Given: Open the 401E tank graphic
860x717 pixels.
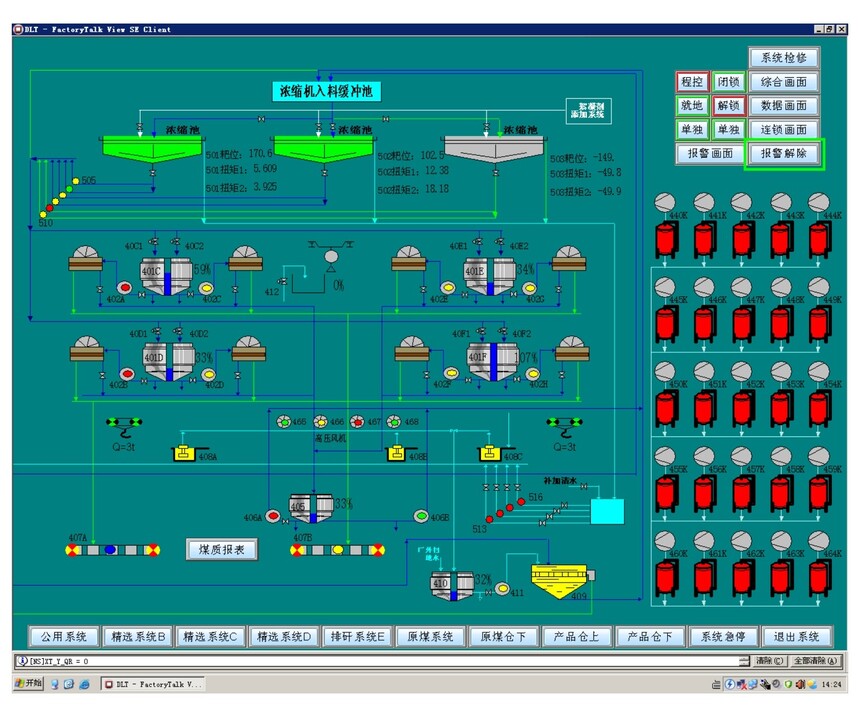Looking at the screenshot, I should click(490, 276).
